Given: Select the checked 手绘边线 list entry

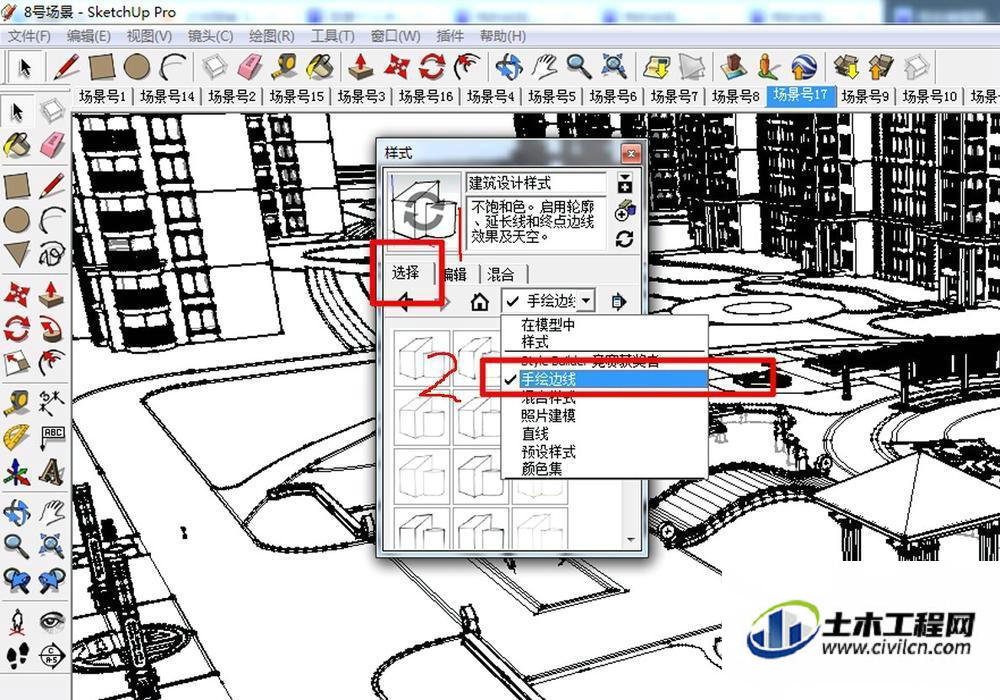Looking at the screenshot, I should tap(605, 379).
